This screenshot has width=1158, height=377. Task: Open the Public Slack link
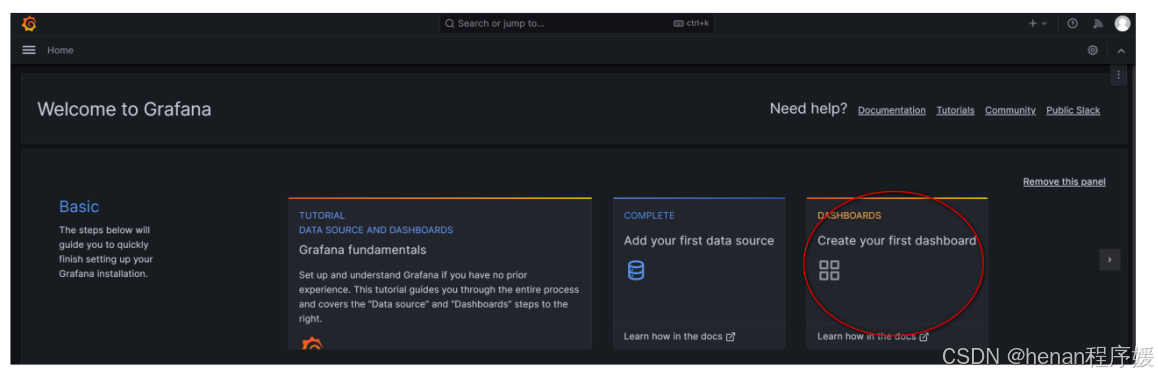point(1073,110)
